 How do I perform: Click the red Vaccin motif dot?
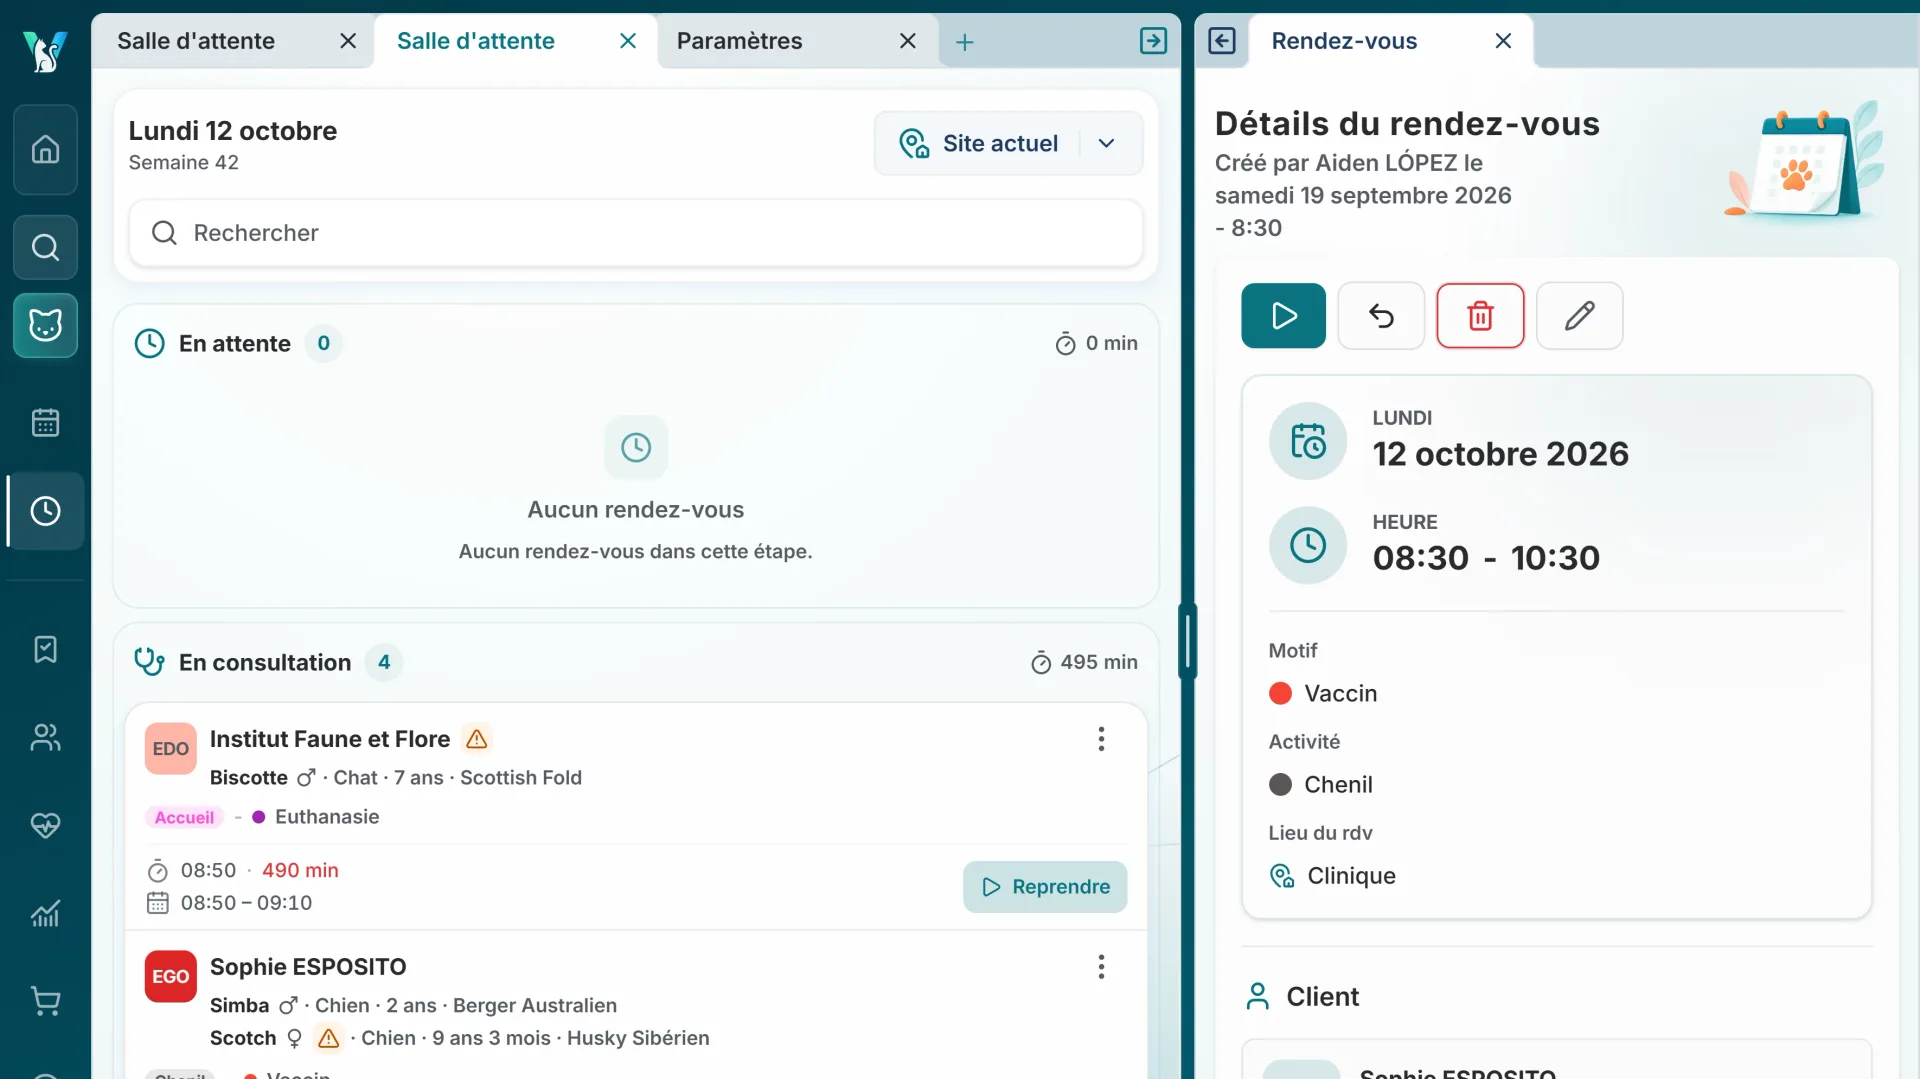[x=1280, y=693]
